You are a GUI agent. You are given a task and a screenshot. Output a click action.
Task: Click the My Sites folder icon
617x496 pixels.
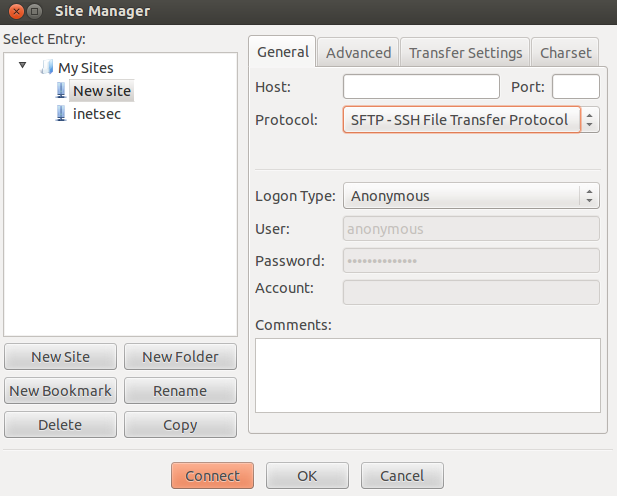[47, 67]
